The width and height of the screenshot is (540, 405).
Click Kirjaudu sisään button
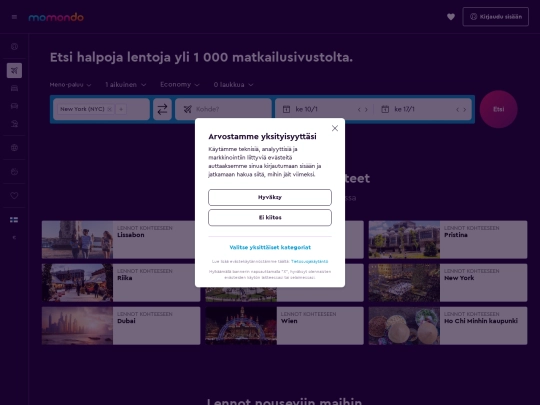click(x=496, y=17)
